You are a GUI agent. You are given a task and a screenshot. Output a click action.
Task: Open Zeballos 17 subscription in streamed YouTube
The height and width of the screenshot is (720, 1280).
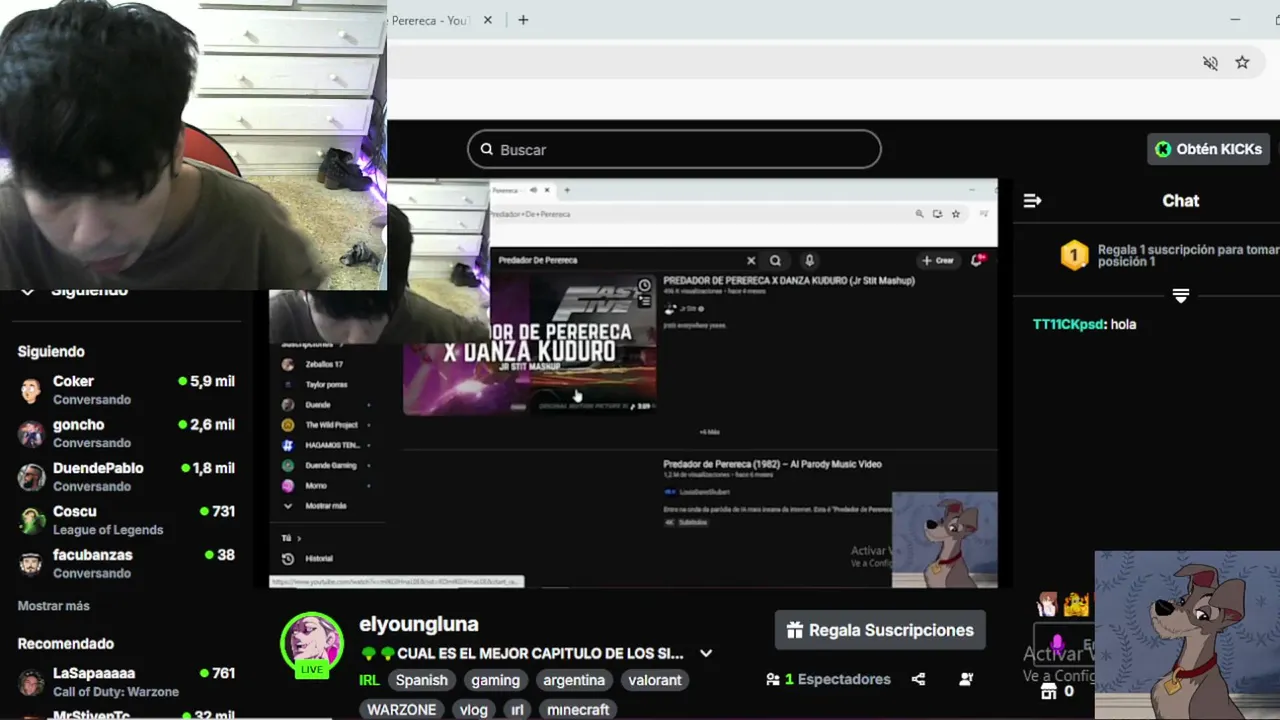[x=326, y=365]
